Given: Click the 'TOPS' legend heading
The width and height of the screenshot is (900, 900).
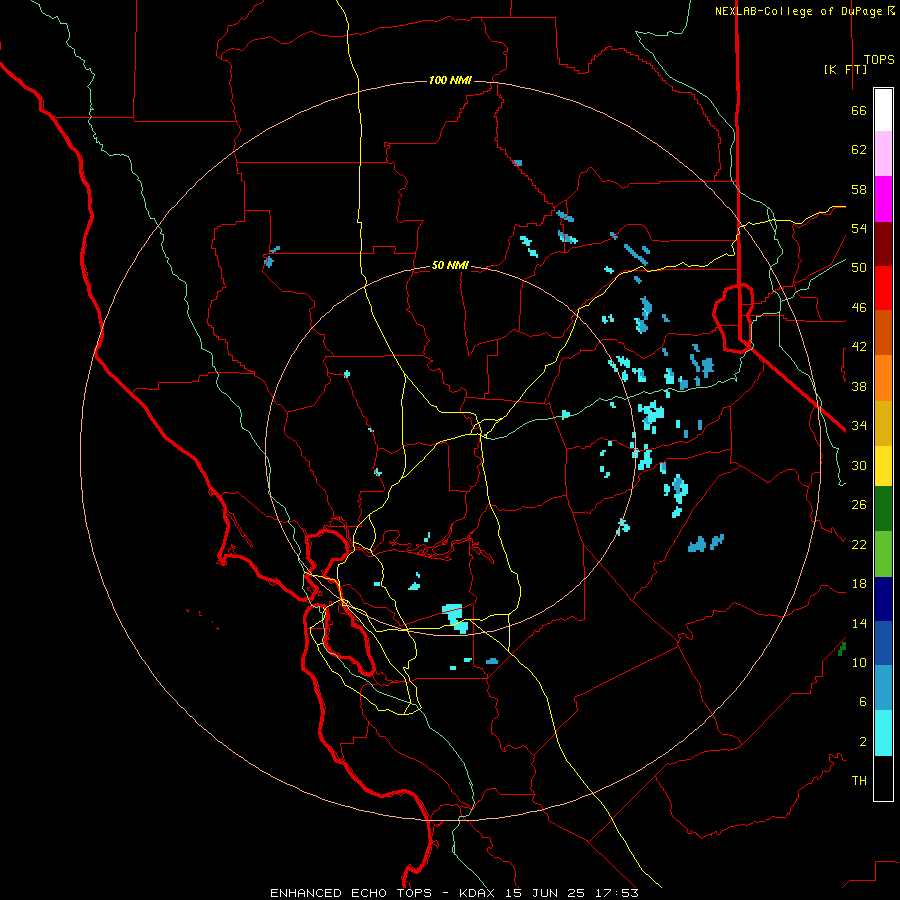Looking at the screenshot, I should point(879,60).
